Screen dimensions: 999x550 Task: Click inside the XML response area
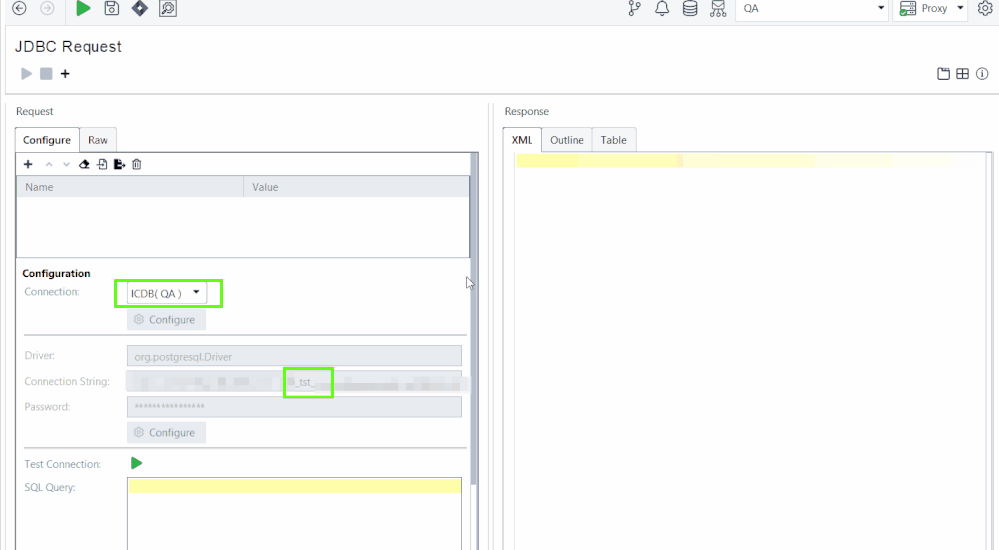tap(750, 351)
